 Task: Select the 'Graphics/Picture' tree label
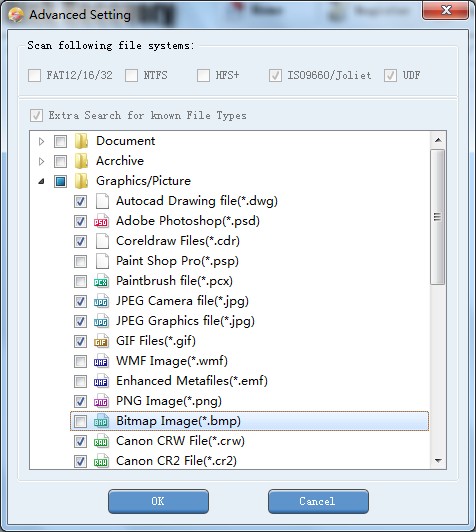(x=143, y=181)
